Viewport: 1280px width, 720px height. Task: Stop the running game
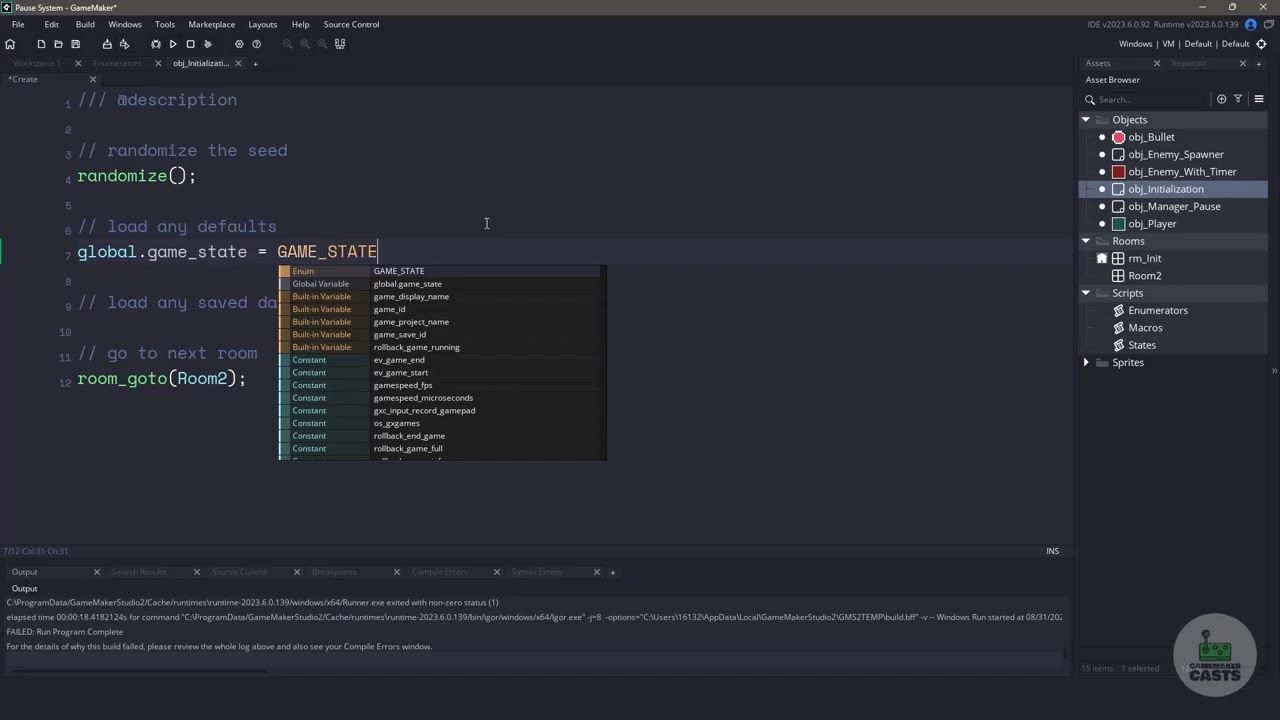(190, 44)
